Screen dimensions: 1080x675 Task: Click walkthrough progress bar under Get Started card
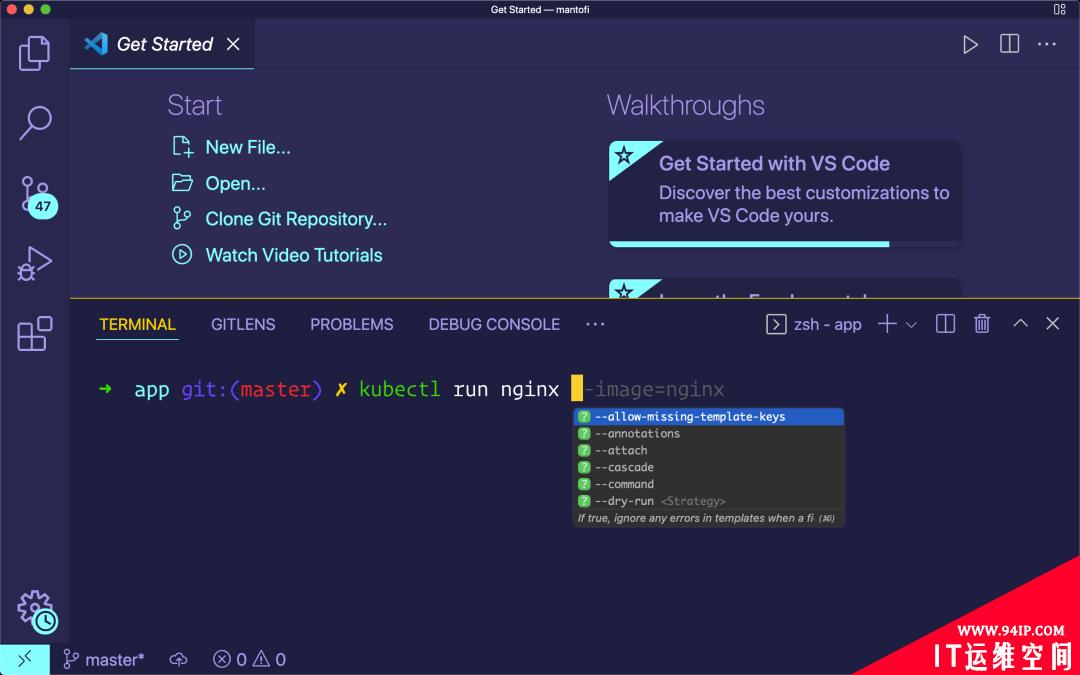(785, 244)
